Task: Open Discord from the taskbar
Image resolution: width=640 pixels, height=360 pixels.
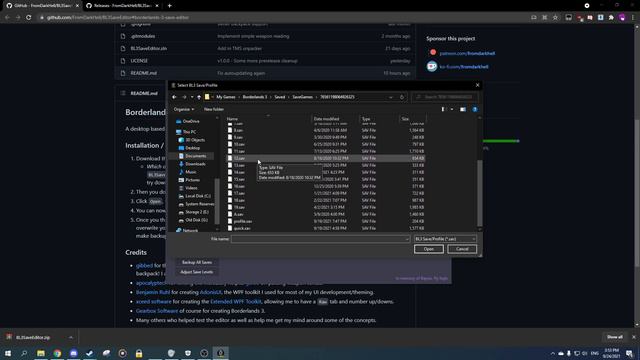Action: coord(73,353)
